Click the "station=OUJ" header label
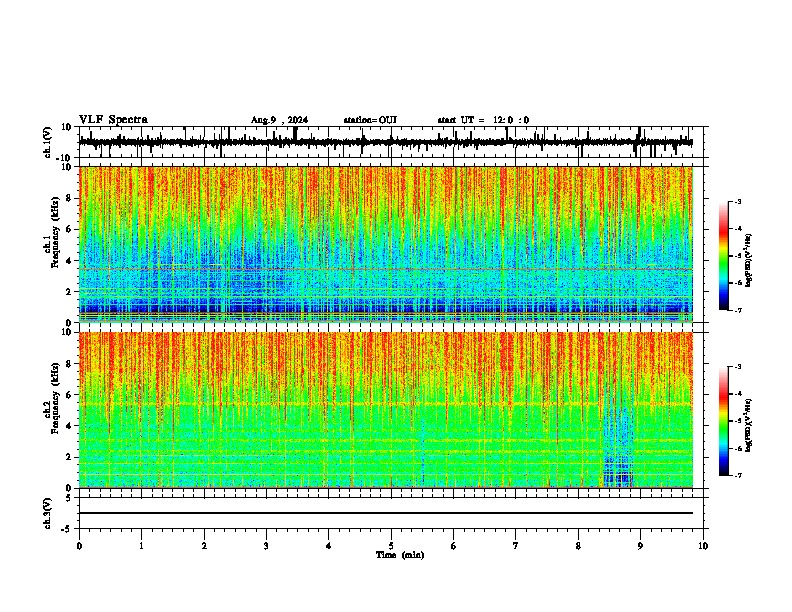This screenshot has width=792, height=612. click(x=370, y=120)
